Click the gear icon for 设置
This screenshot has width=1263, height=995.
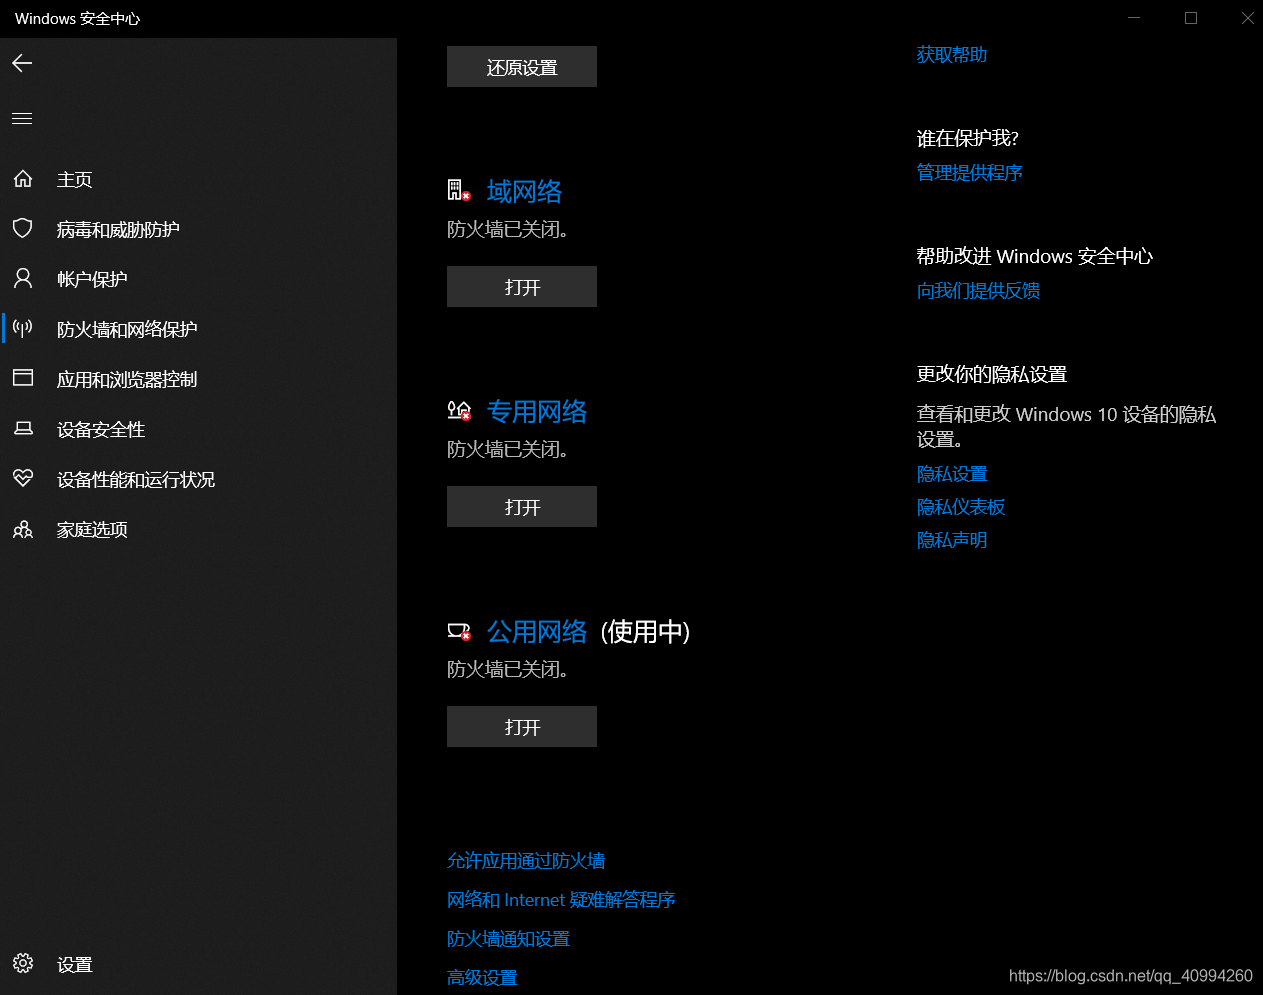tap(23, 963)
